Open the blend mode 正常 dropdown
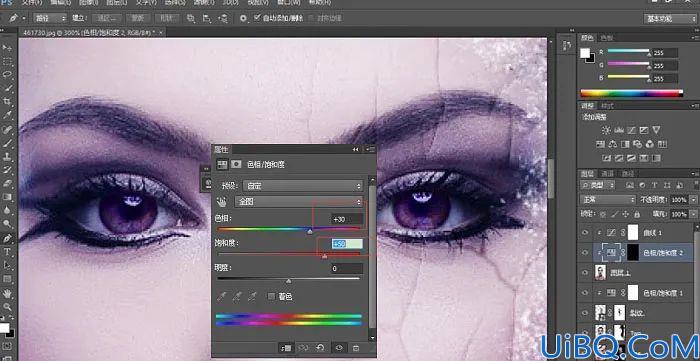 click(608, 199)
